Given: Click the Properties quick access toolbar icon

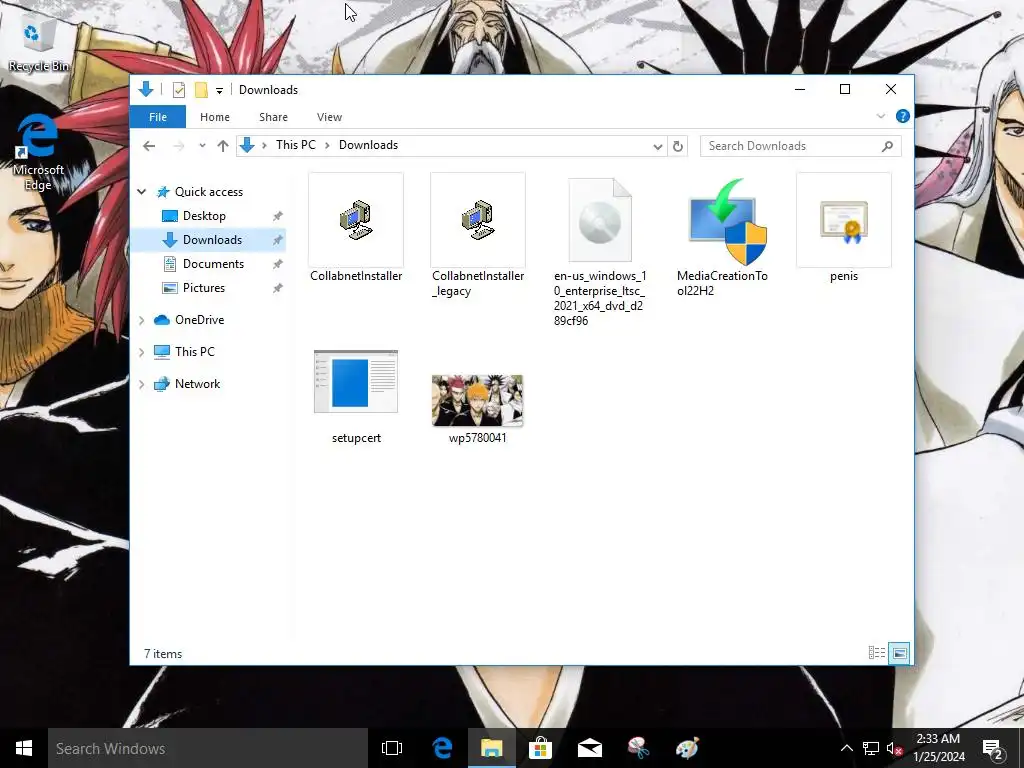Looking at the screenshot, I should click(179, 89).
